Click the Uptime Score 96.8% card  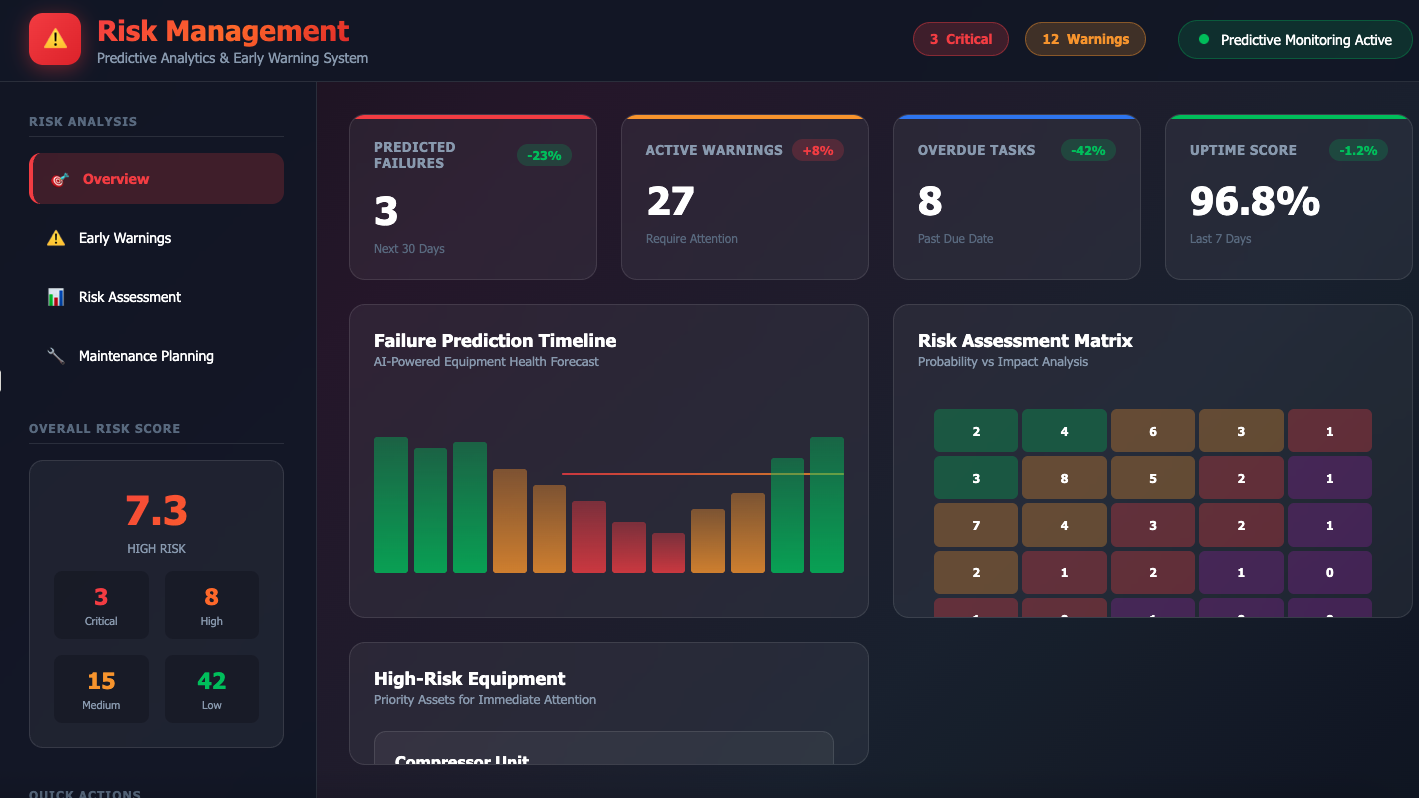[x=1288, y=198]
